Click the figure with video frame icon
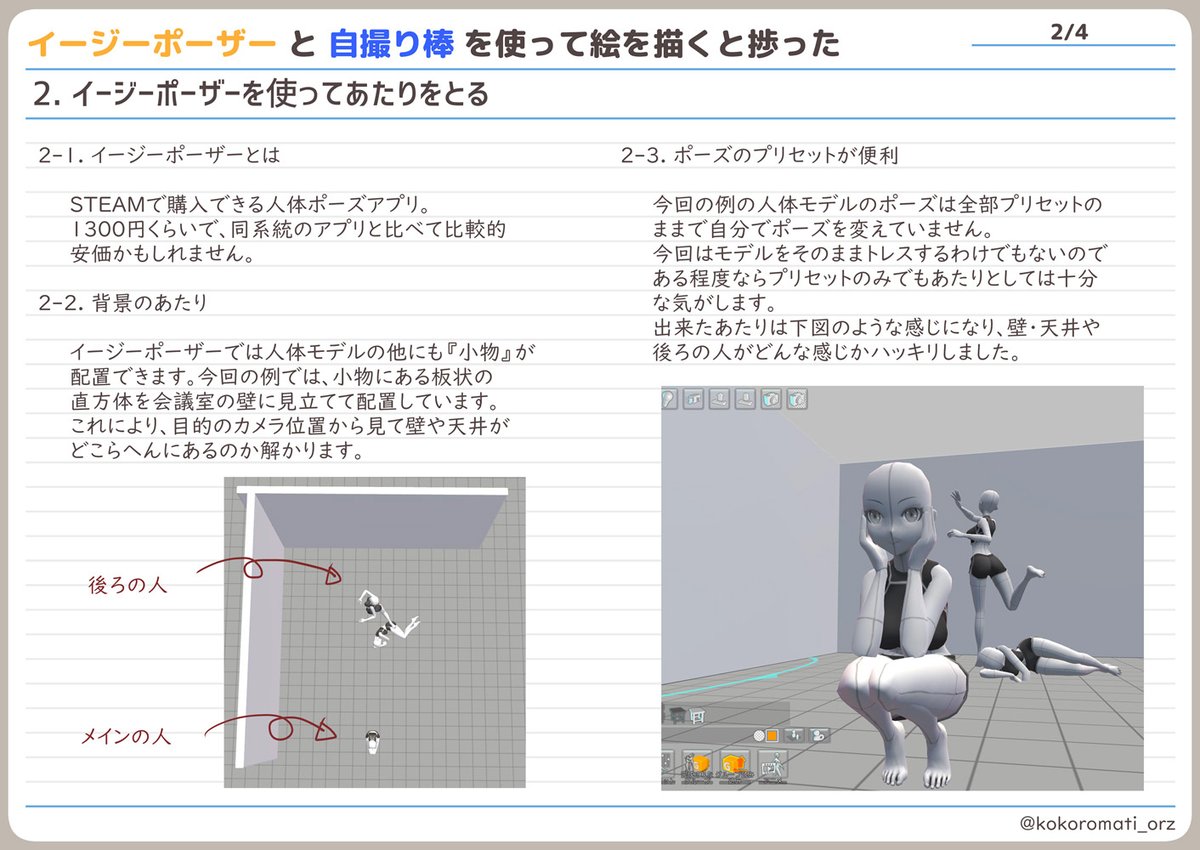The image size is (1200, 850). tap(773, 767)
